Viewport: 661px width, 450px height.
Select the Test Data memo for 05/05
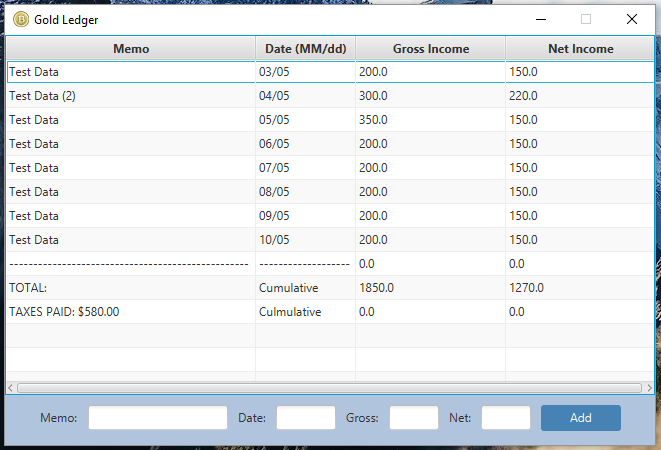tap(131, 120)
